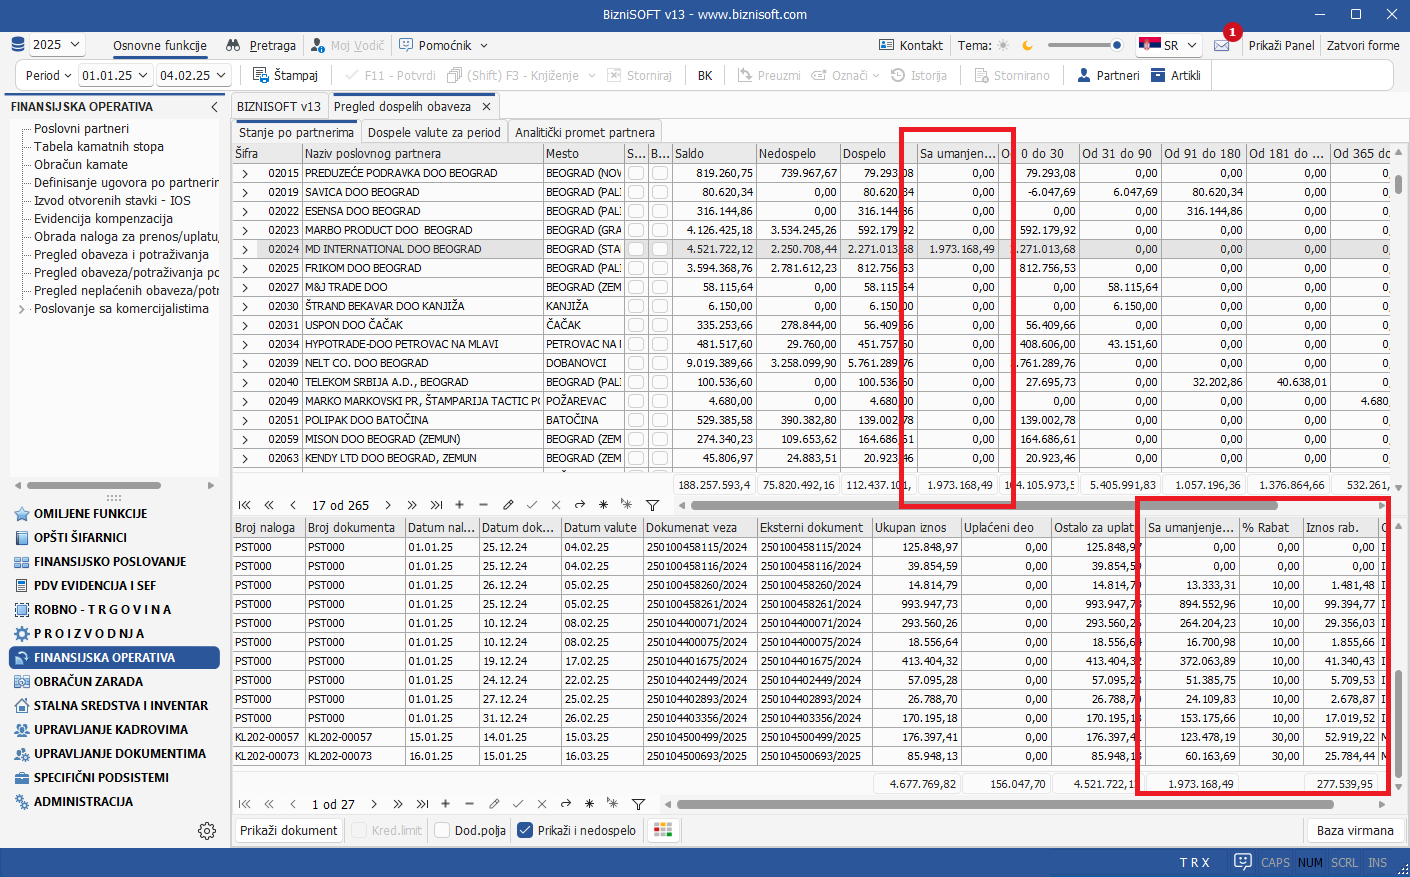Enable the Dod.polja checkbox
This screenshot has width=1410, height=877.
[x=442, y=830]
